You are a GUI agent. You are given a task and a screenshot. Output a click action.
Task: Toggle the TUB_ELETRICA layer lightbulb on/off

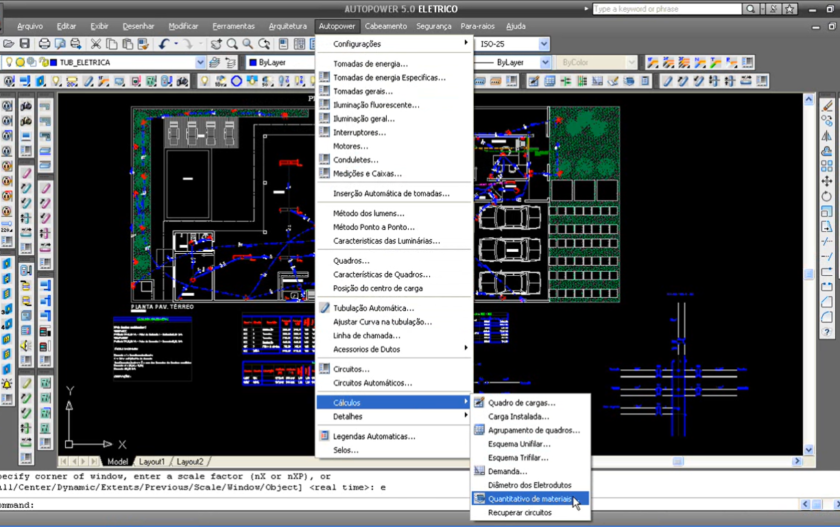[10, 62]
